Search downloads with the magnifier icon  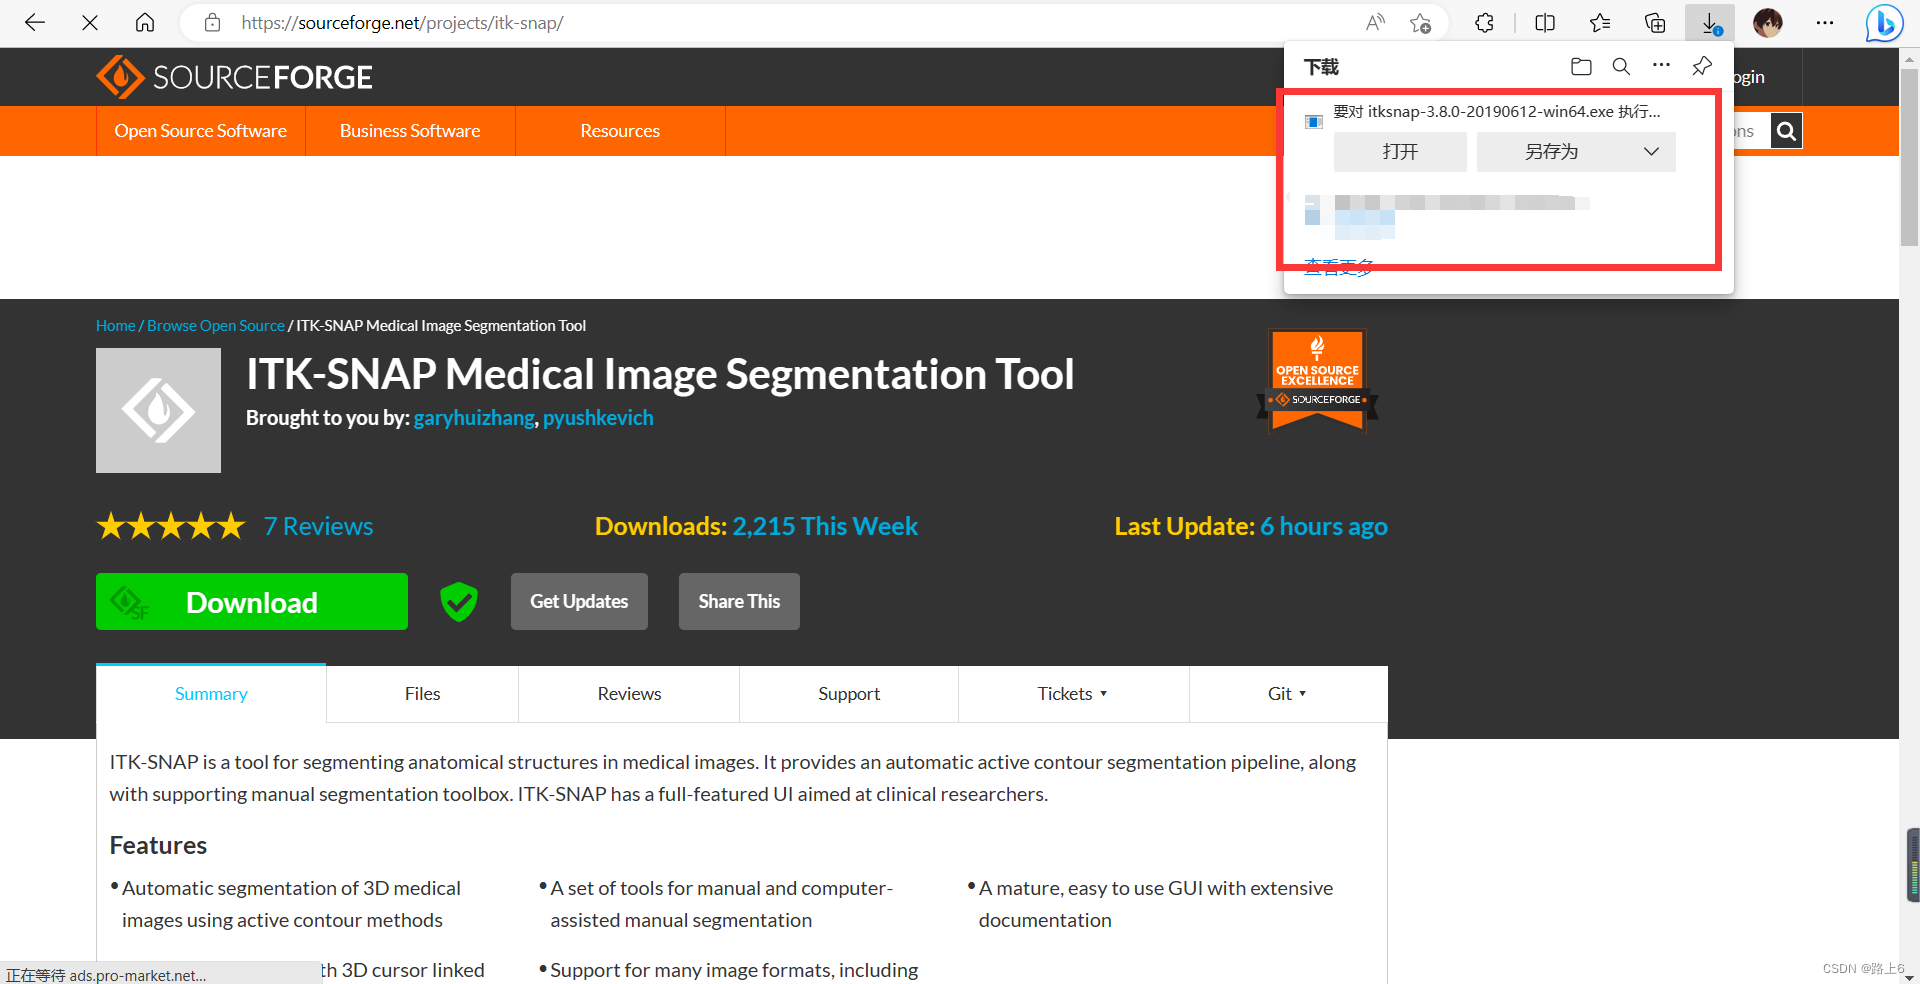[x=1621, y=67]
